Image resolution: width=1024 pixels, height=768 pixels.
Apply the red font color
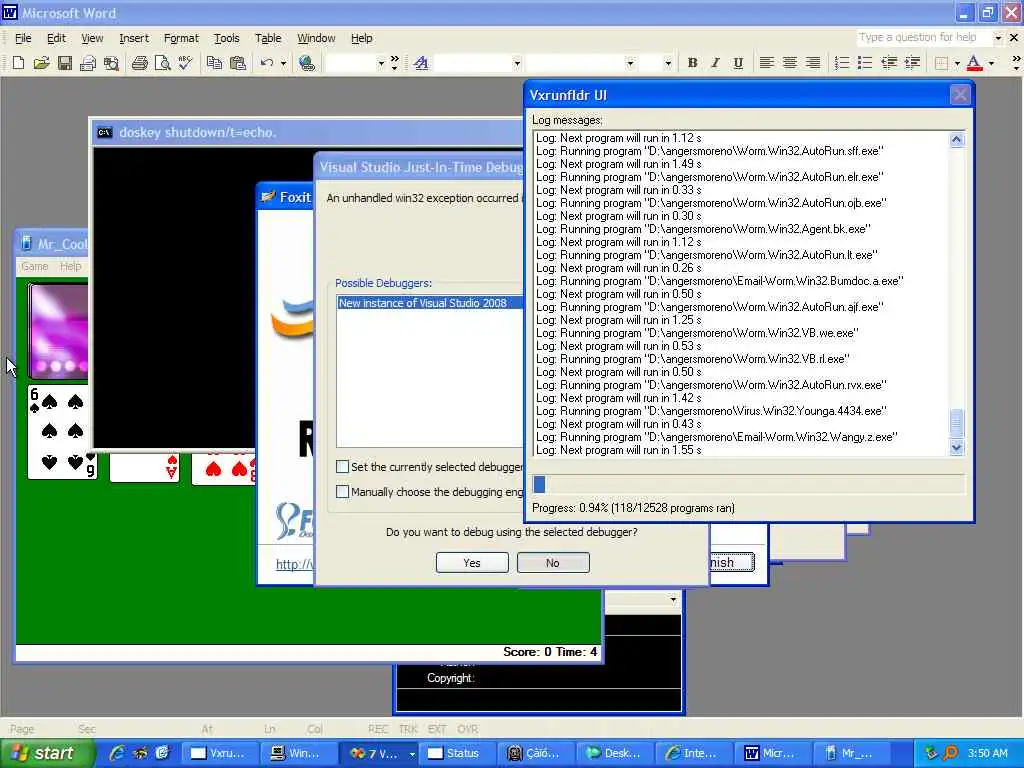[974, 63]
